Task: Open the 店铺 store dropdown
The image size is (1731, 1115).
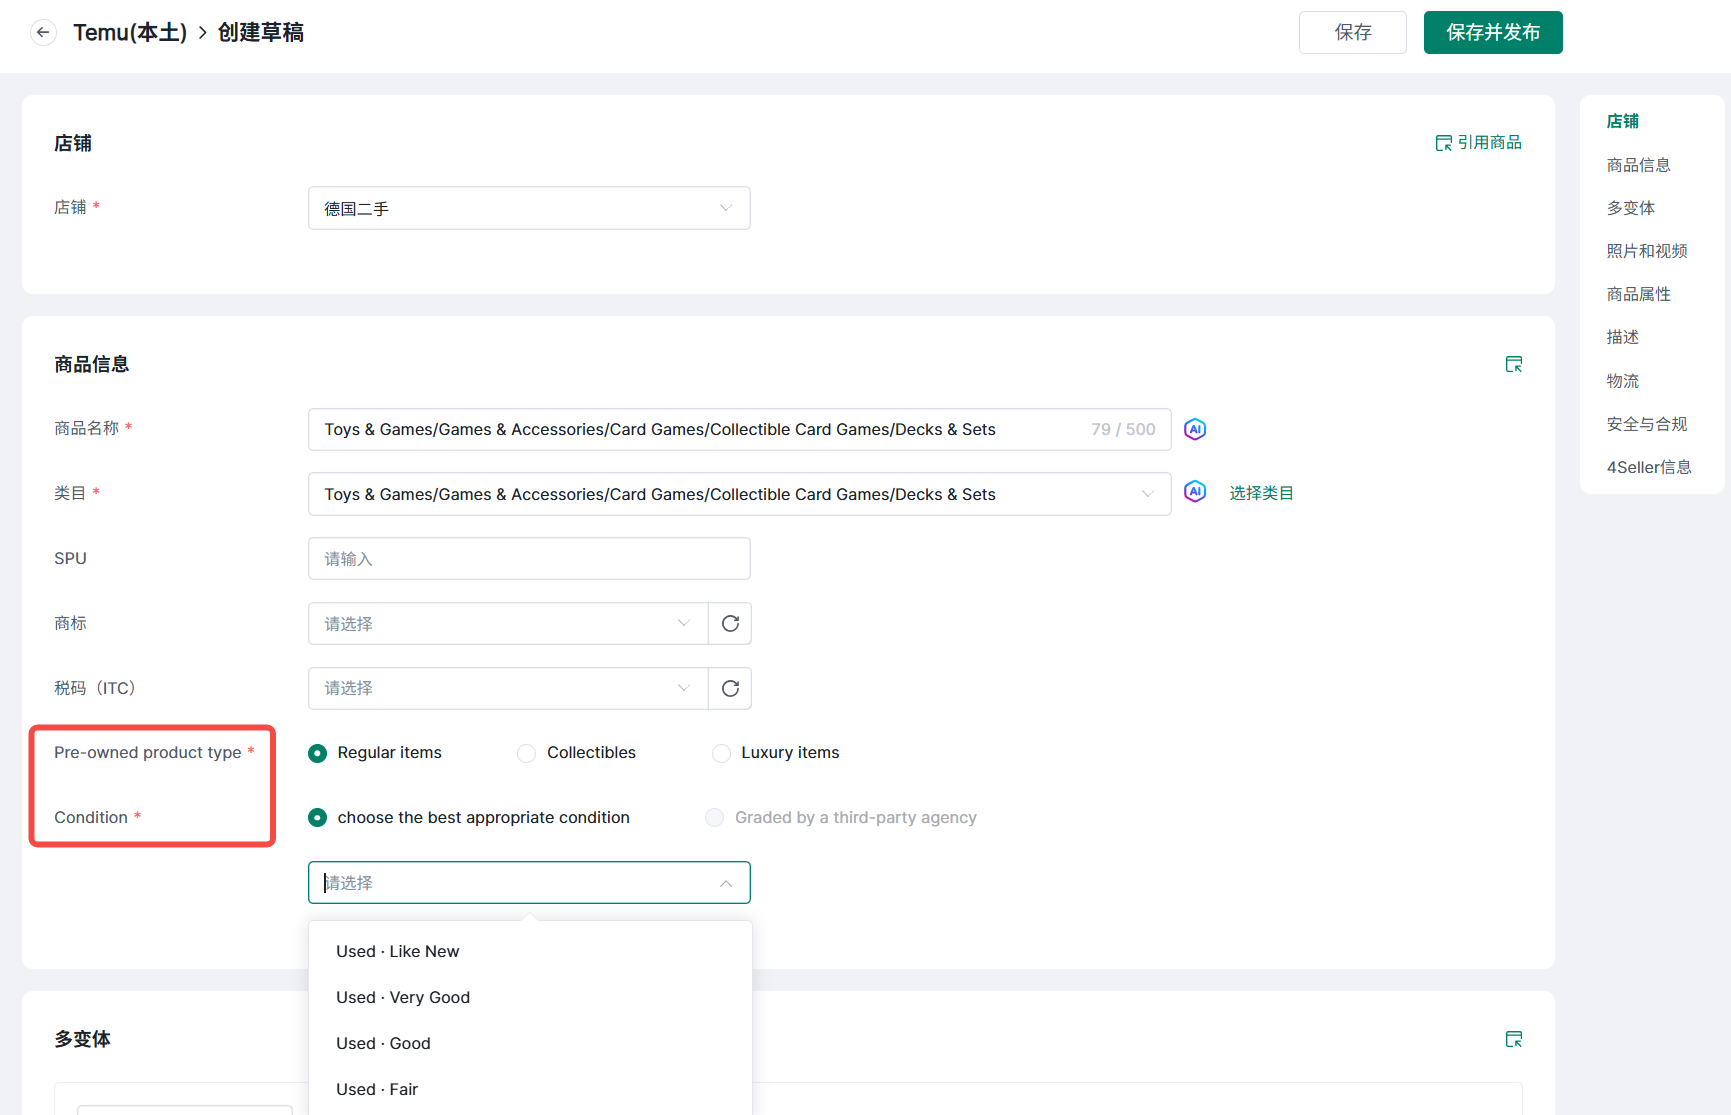Action: (x=528, y=209)
